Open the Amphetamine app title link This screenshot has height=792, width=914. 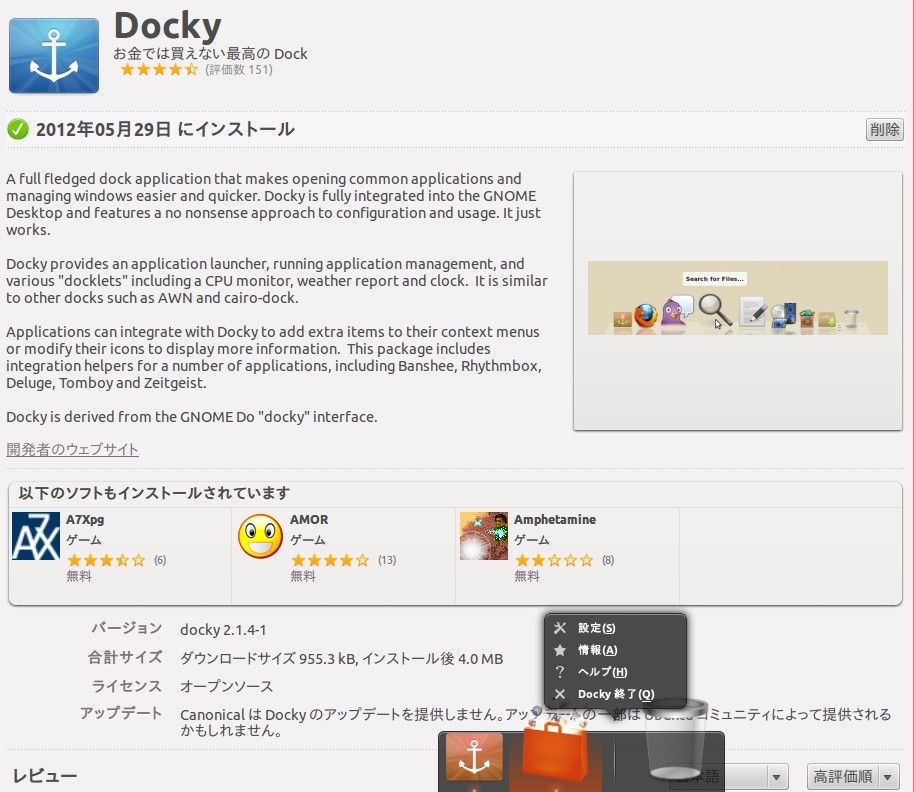[555, 519]
